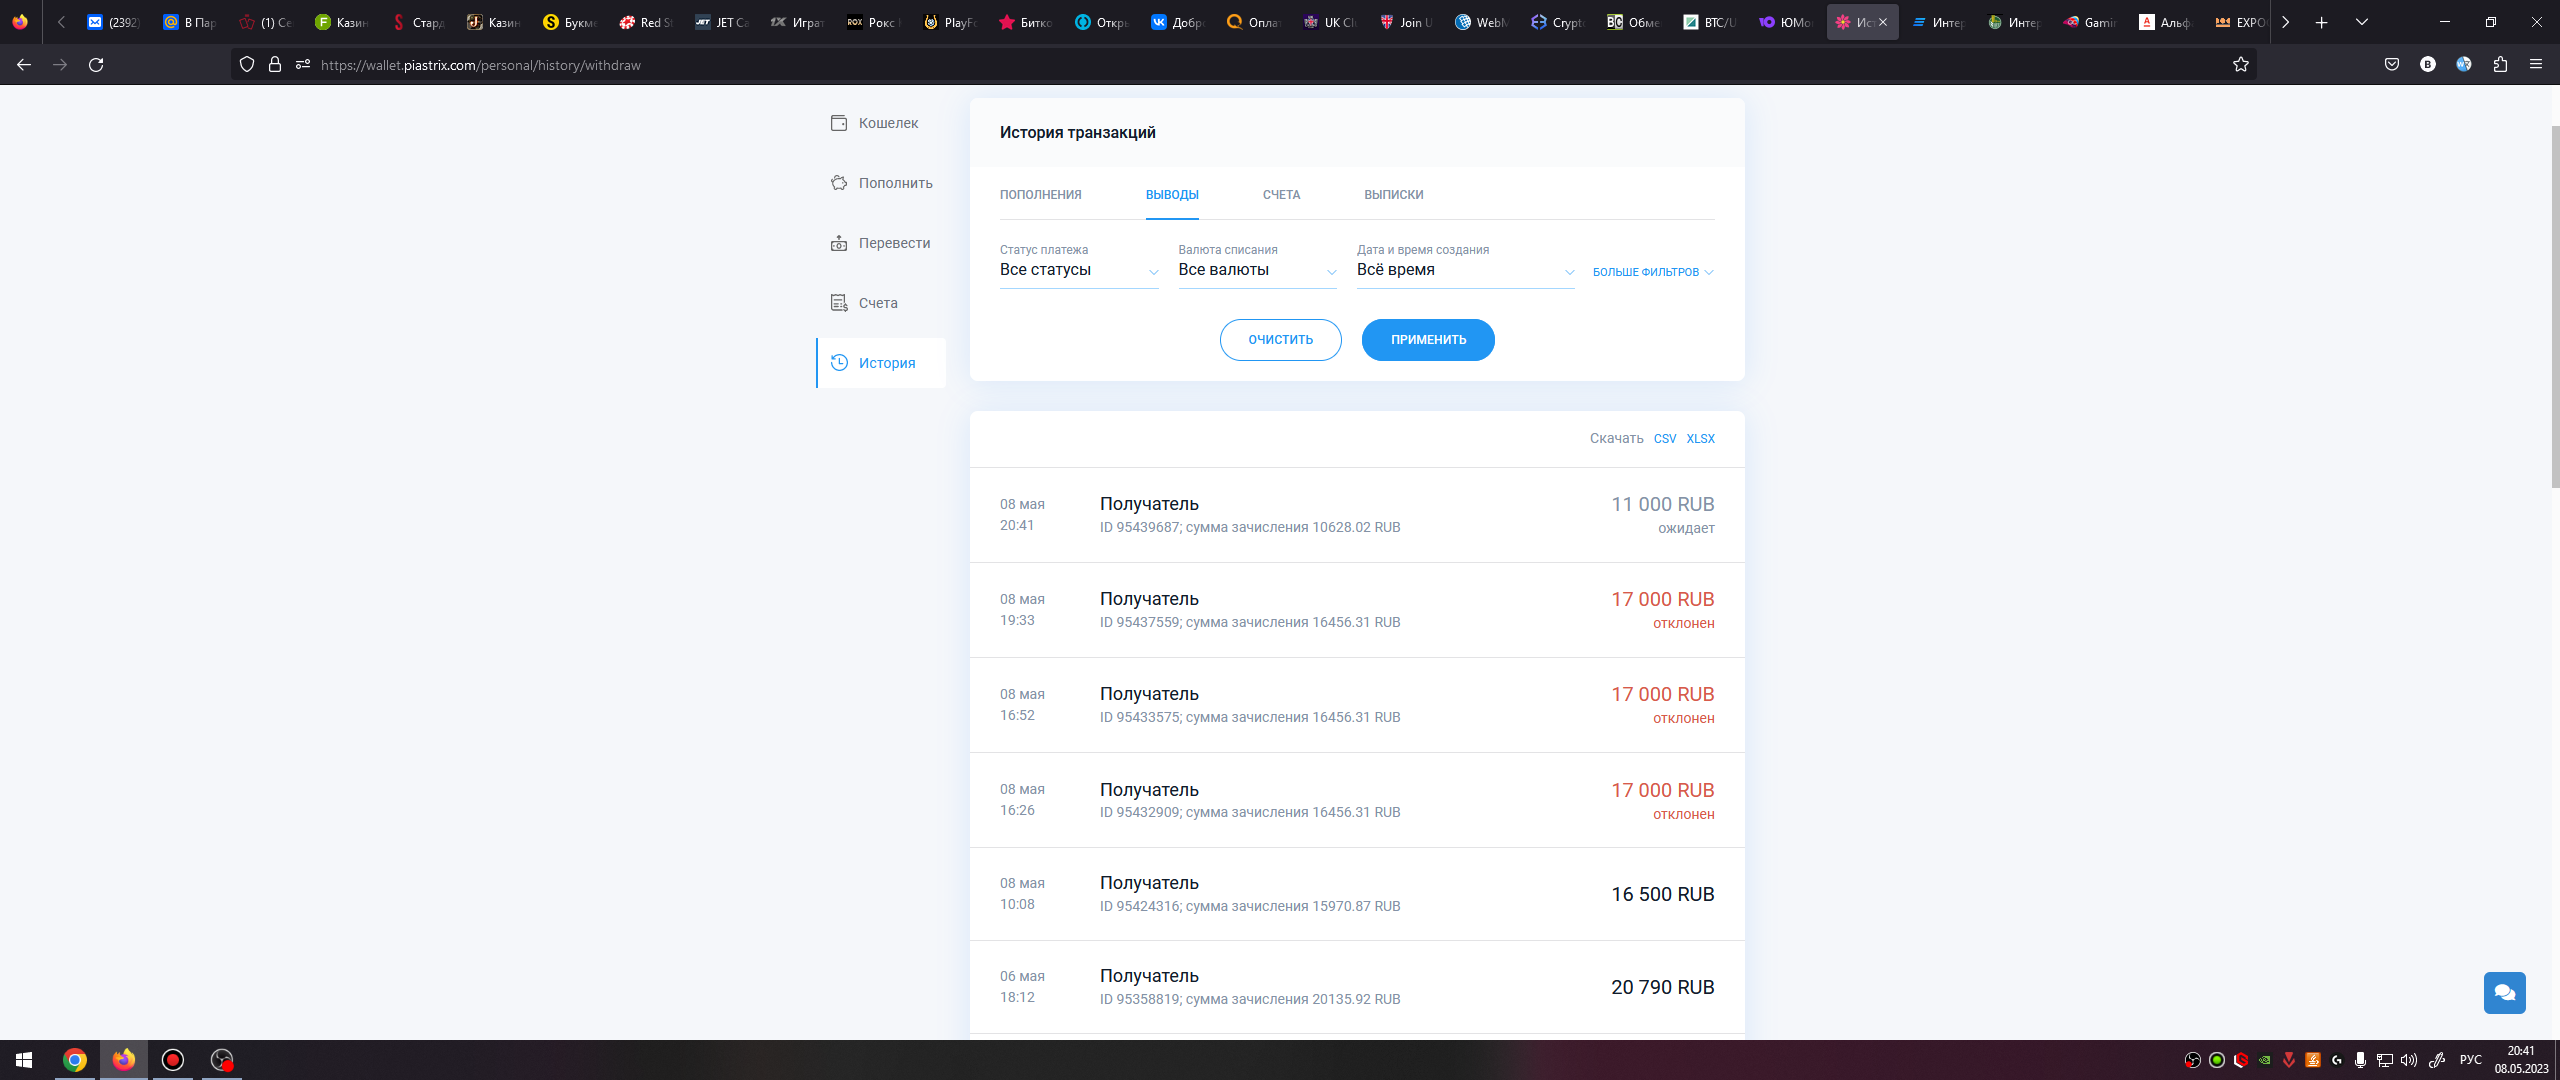Bookmark page with the star icon
This screenshot has height=1080, width=2560.
(2240, 65)
